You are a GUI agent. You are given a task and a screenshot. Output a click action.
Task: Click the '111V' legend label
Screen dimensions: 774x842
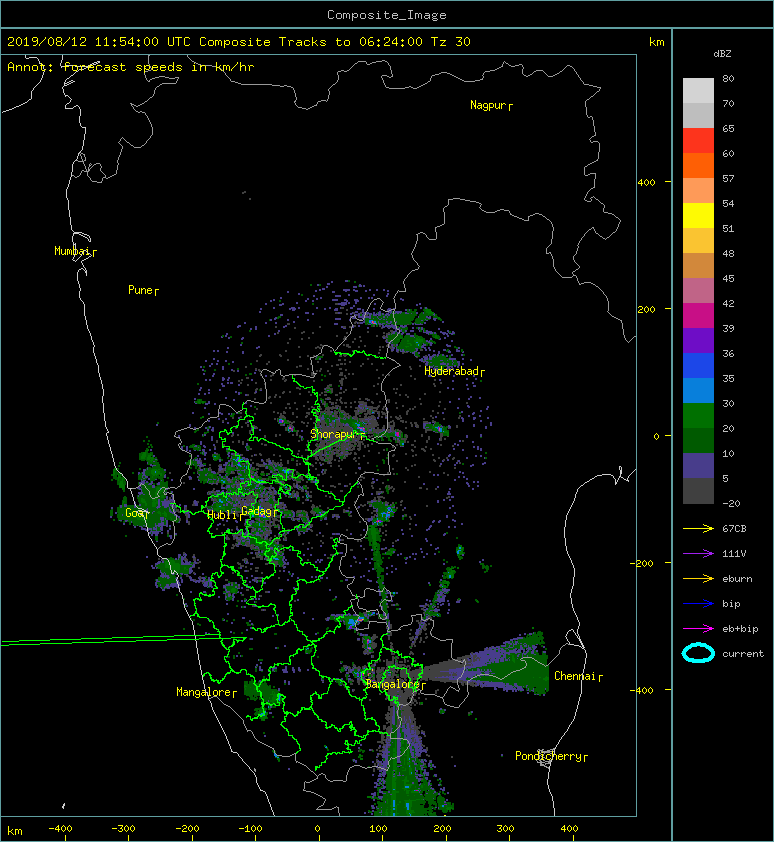pyautogui.click(x=734, y=553)
